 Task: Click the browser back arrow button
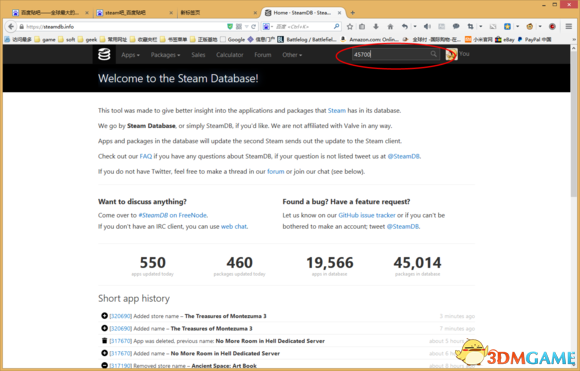tap(11, 26)
